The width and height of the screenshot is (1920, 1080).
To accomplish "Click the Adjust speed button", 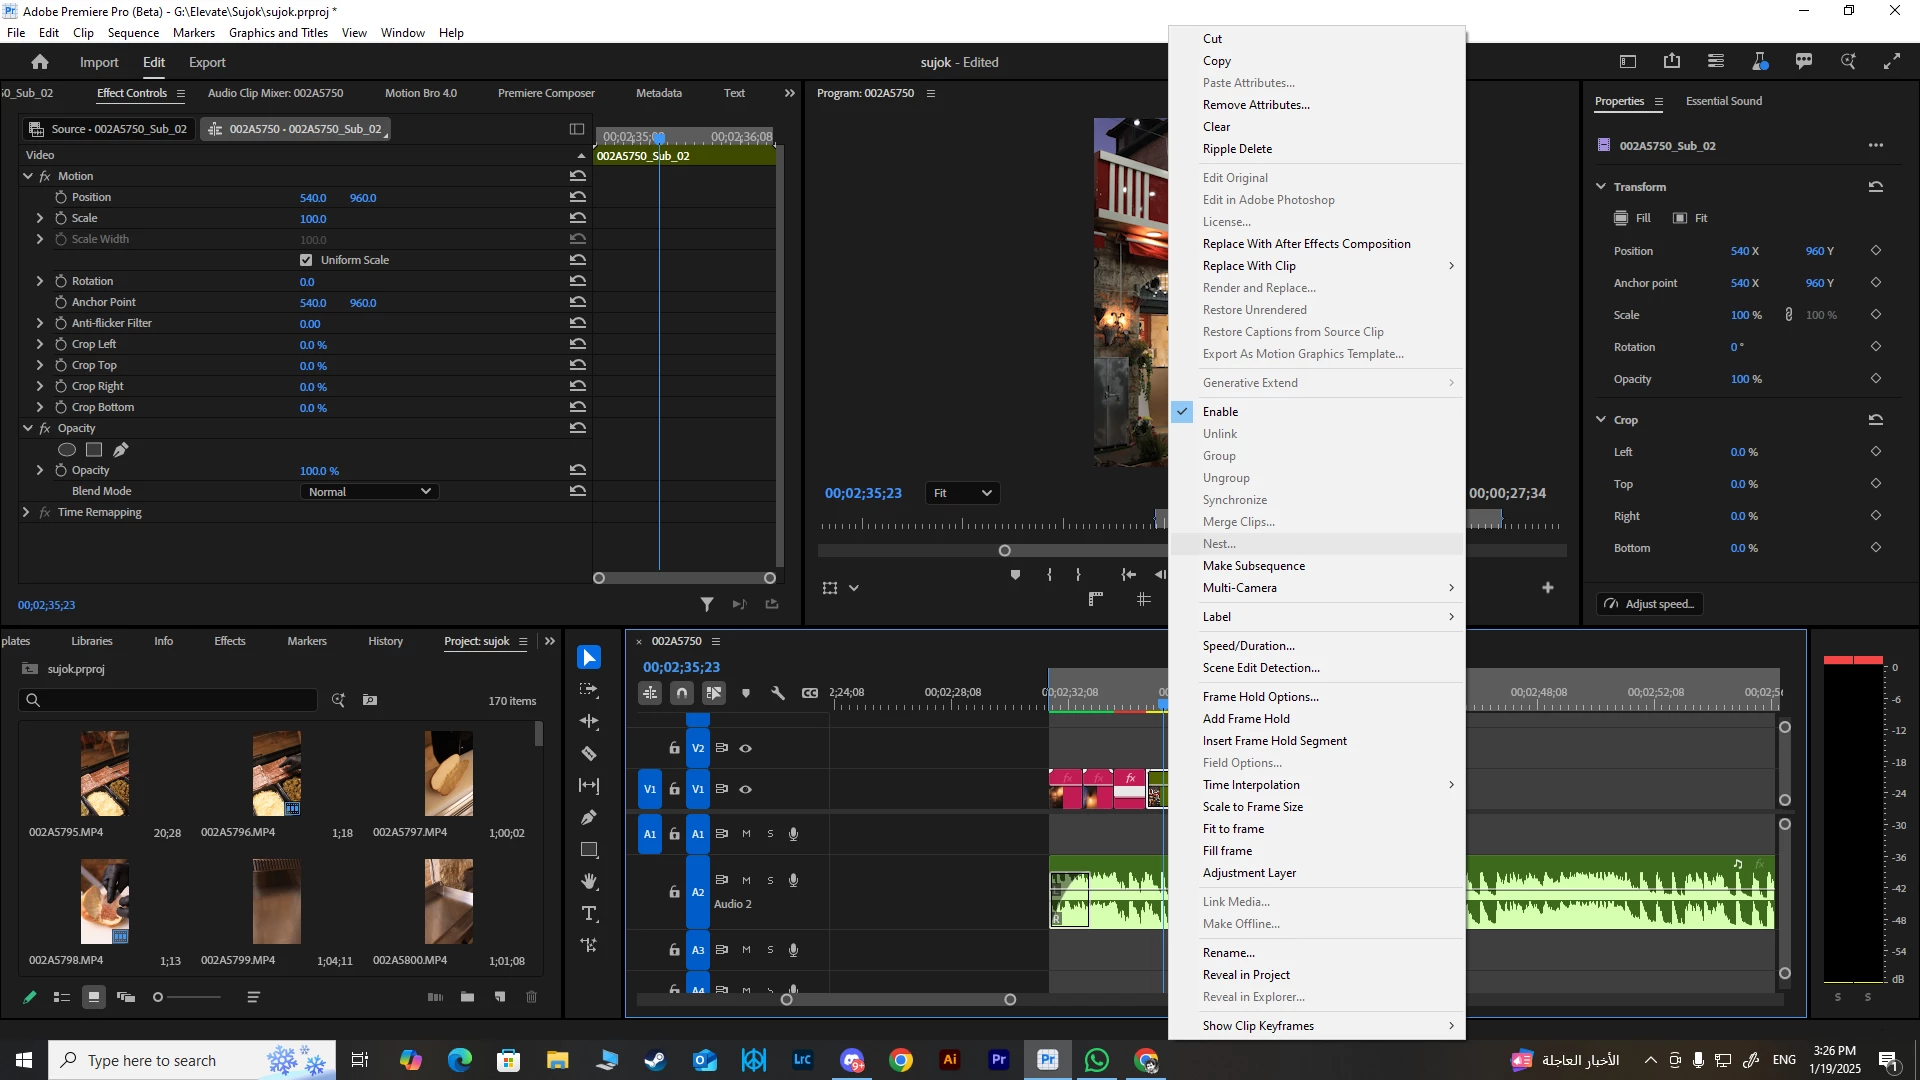I will click(x=1650, y=604).
